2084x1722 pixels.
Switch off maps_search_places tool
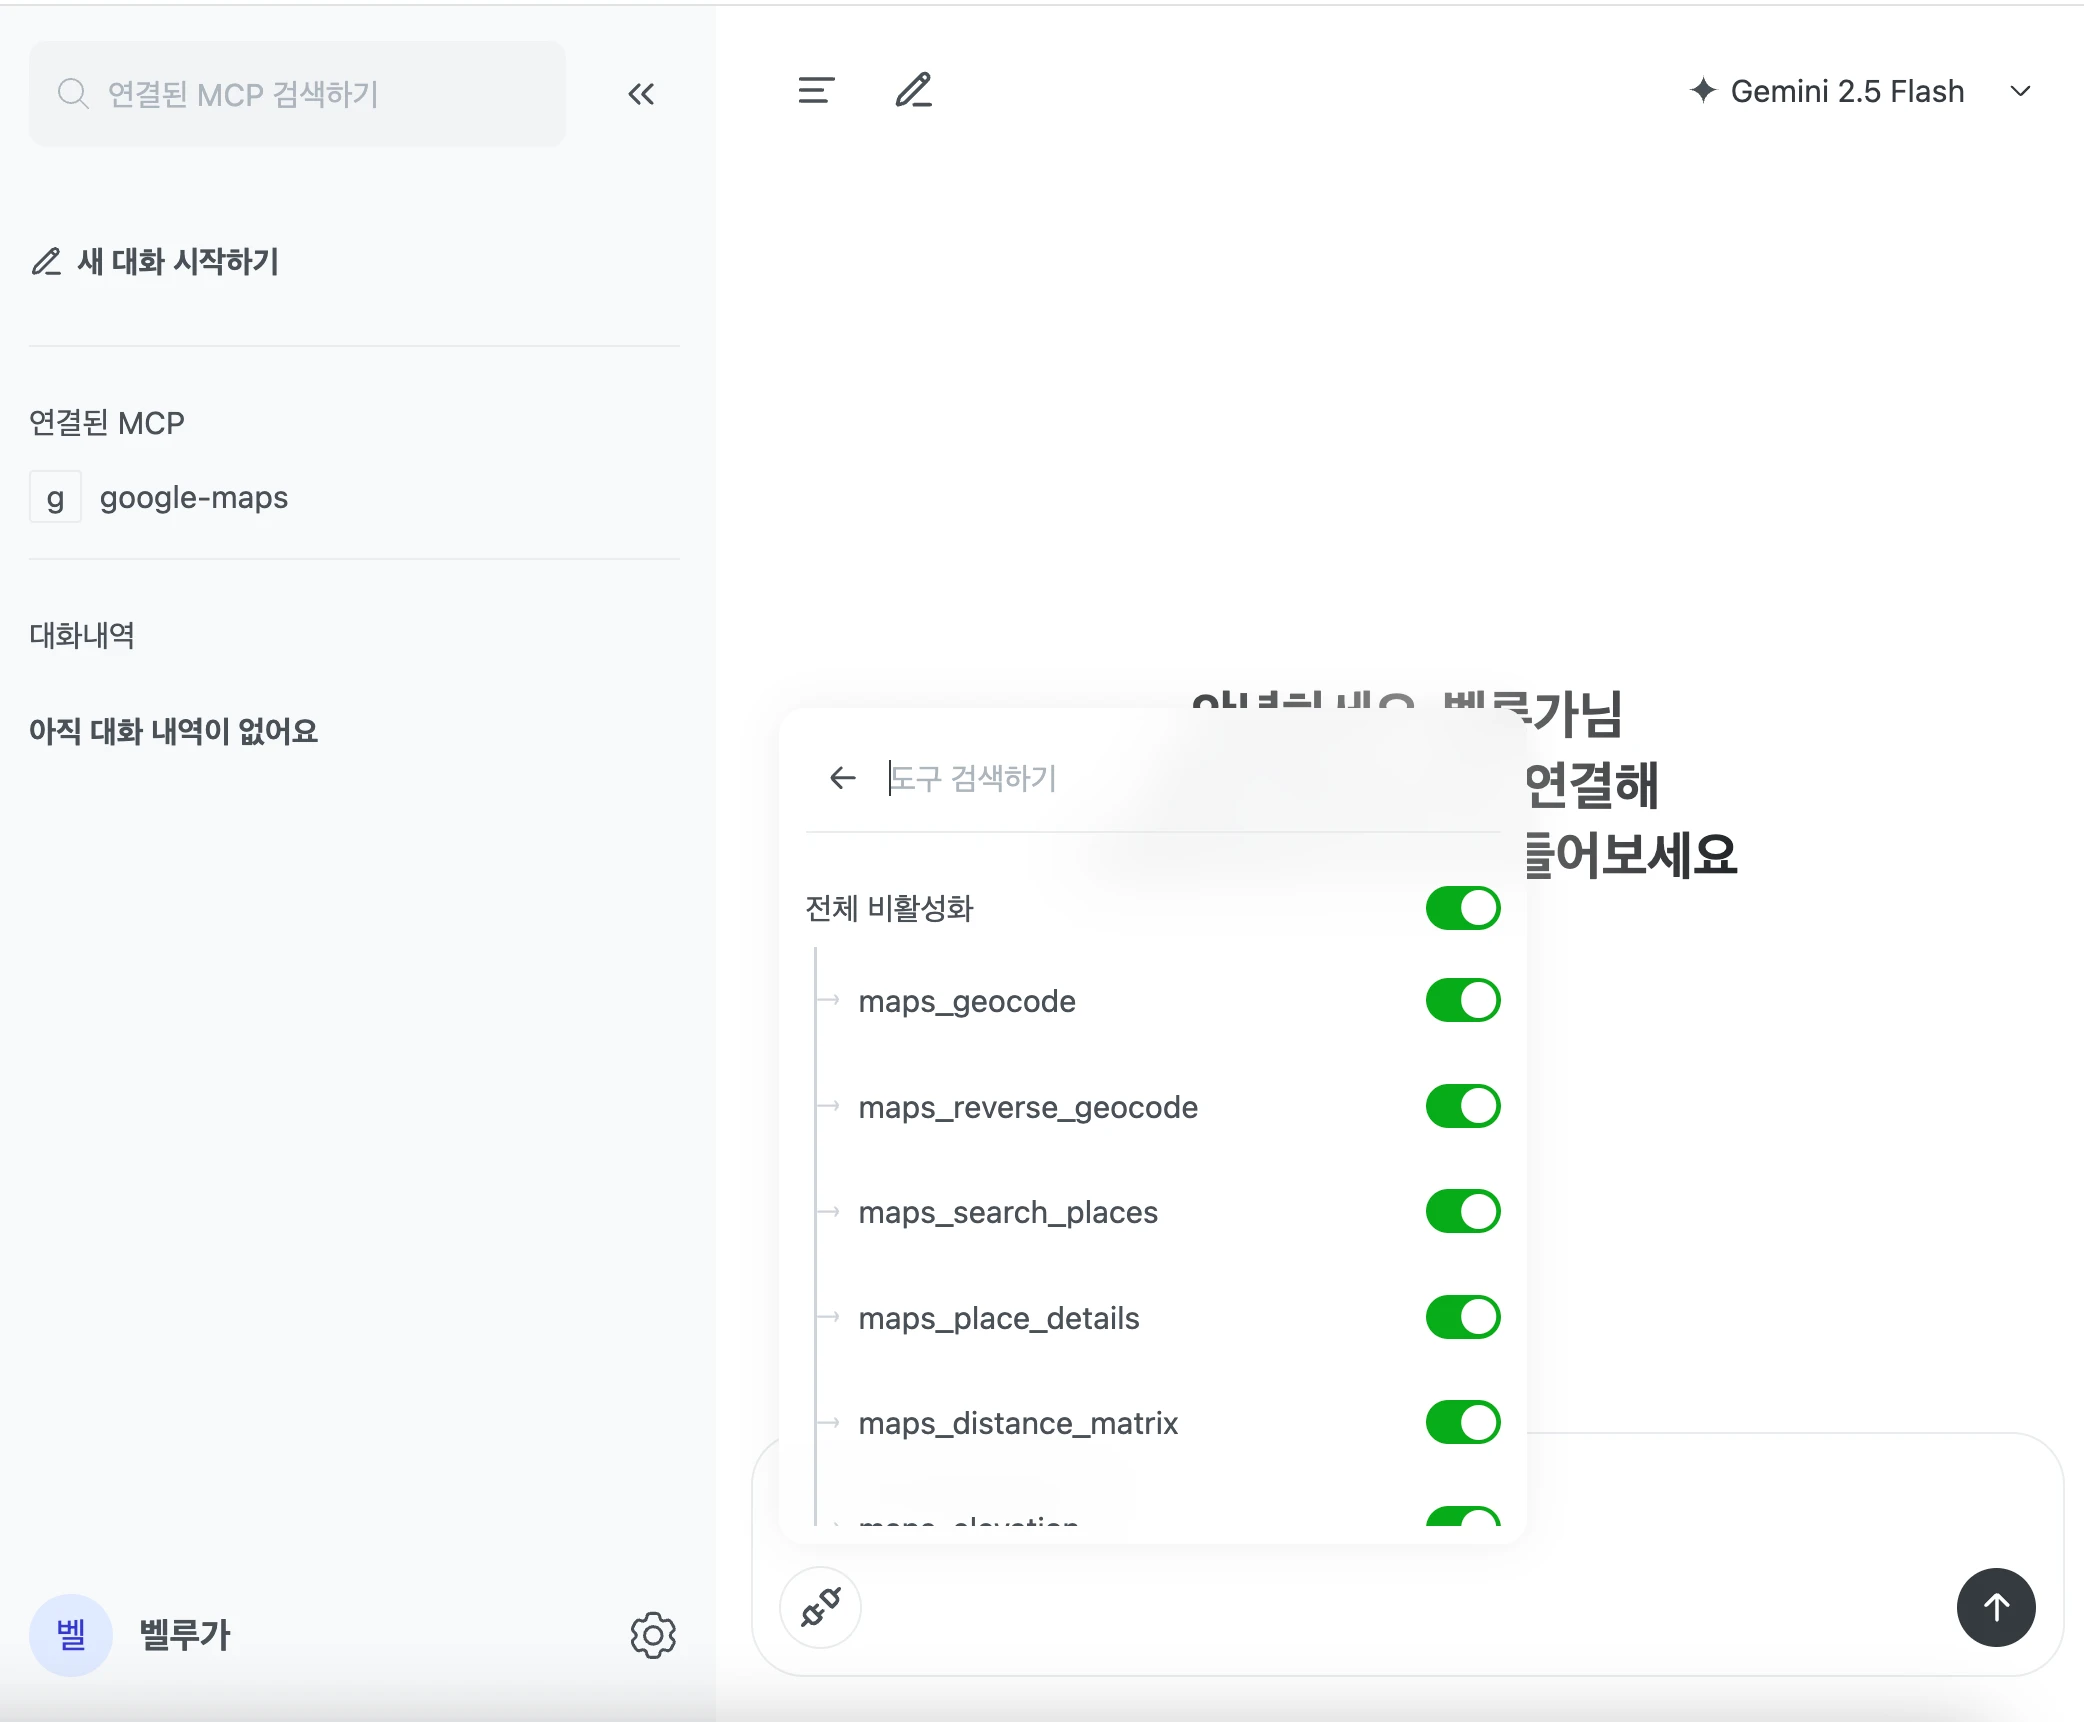pos(1463,1211)
